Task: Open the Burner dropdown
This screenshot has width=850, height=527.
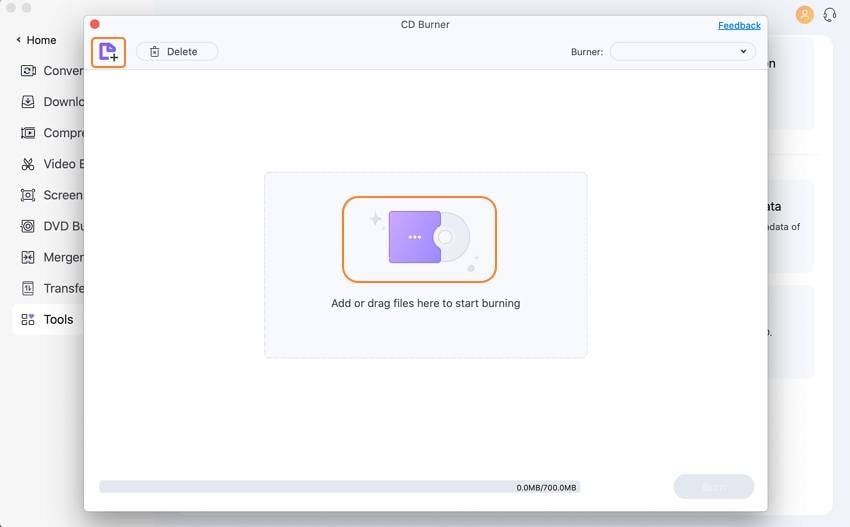Action: pyautogui.click(x=682, y=52)
